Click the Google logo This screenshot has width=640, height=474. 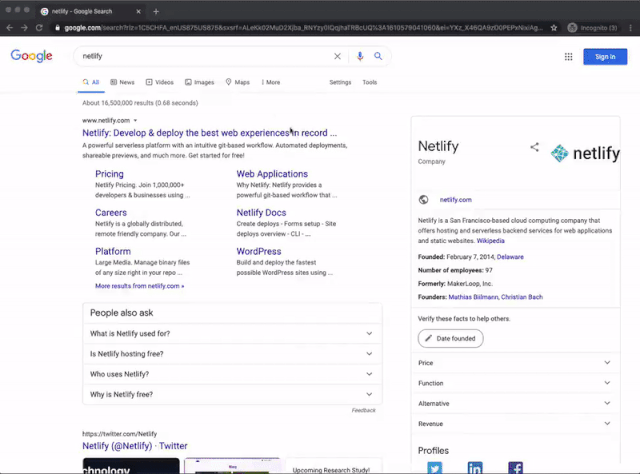[x=32, y=56]
